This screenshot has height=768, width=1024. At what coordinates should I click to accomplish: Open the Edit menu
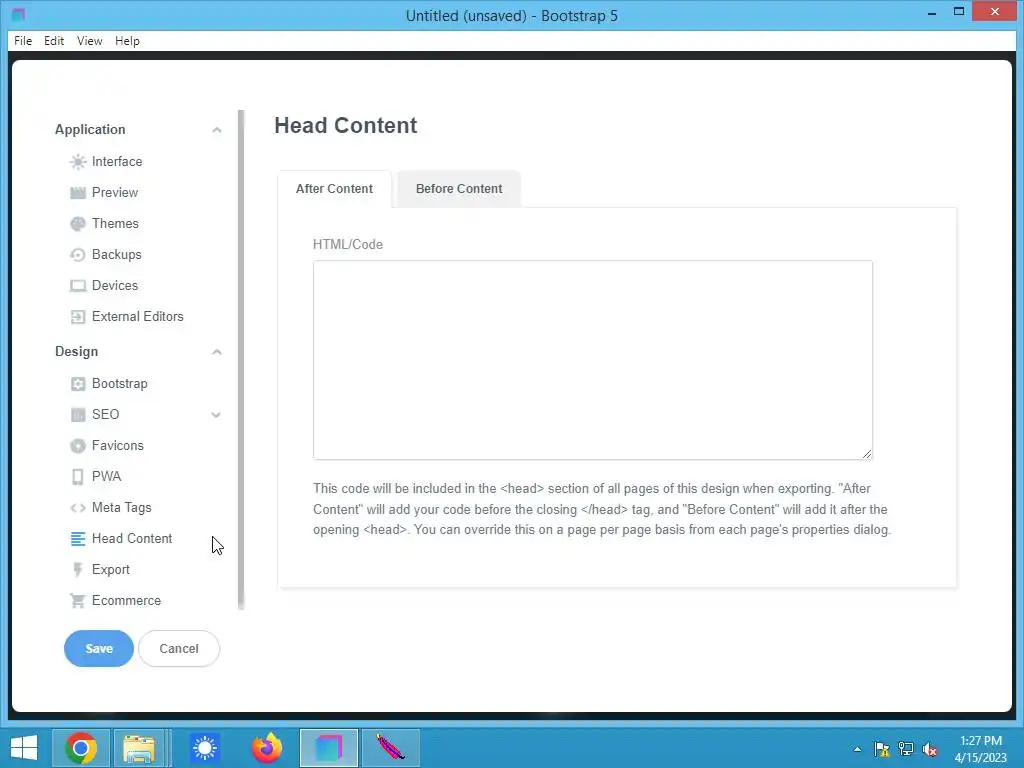click(x=54, y=40)
